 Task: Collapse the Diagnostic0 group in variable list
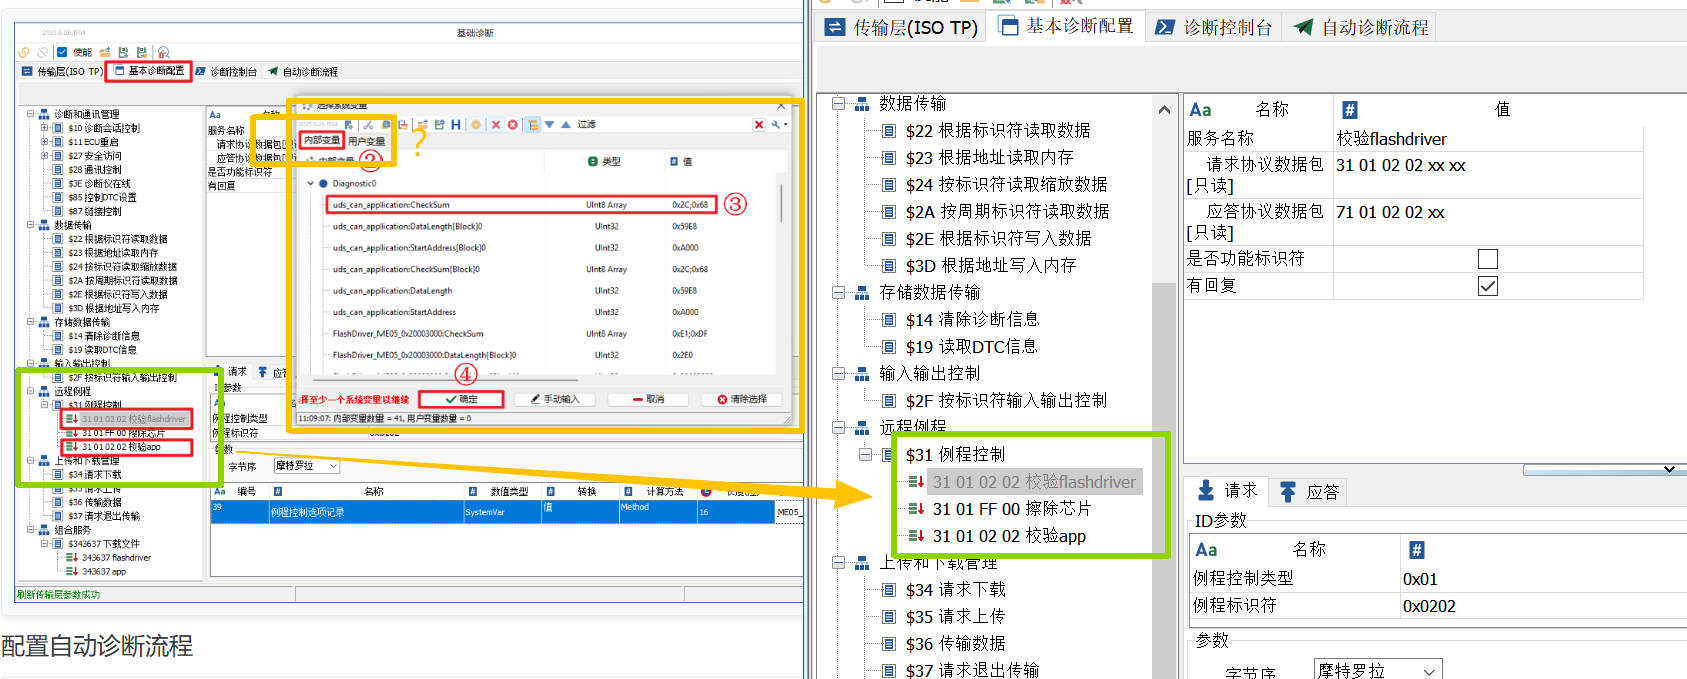click(311, 184)
